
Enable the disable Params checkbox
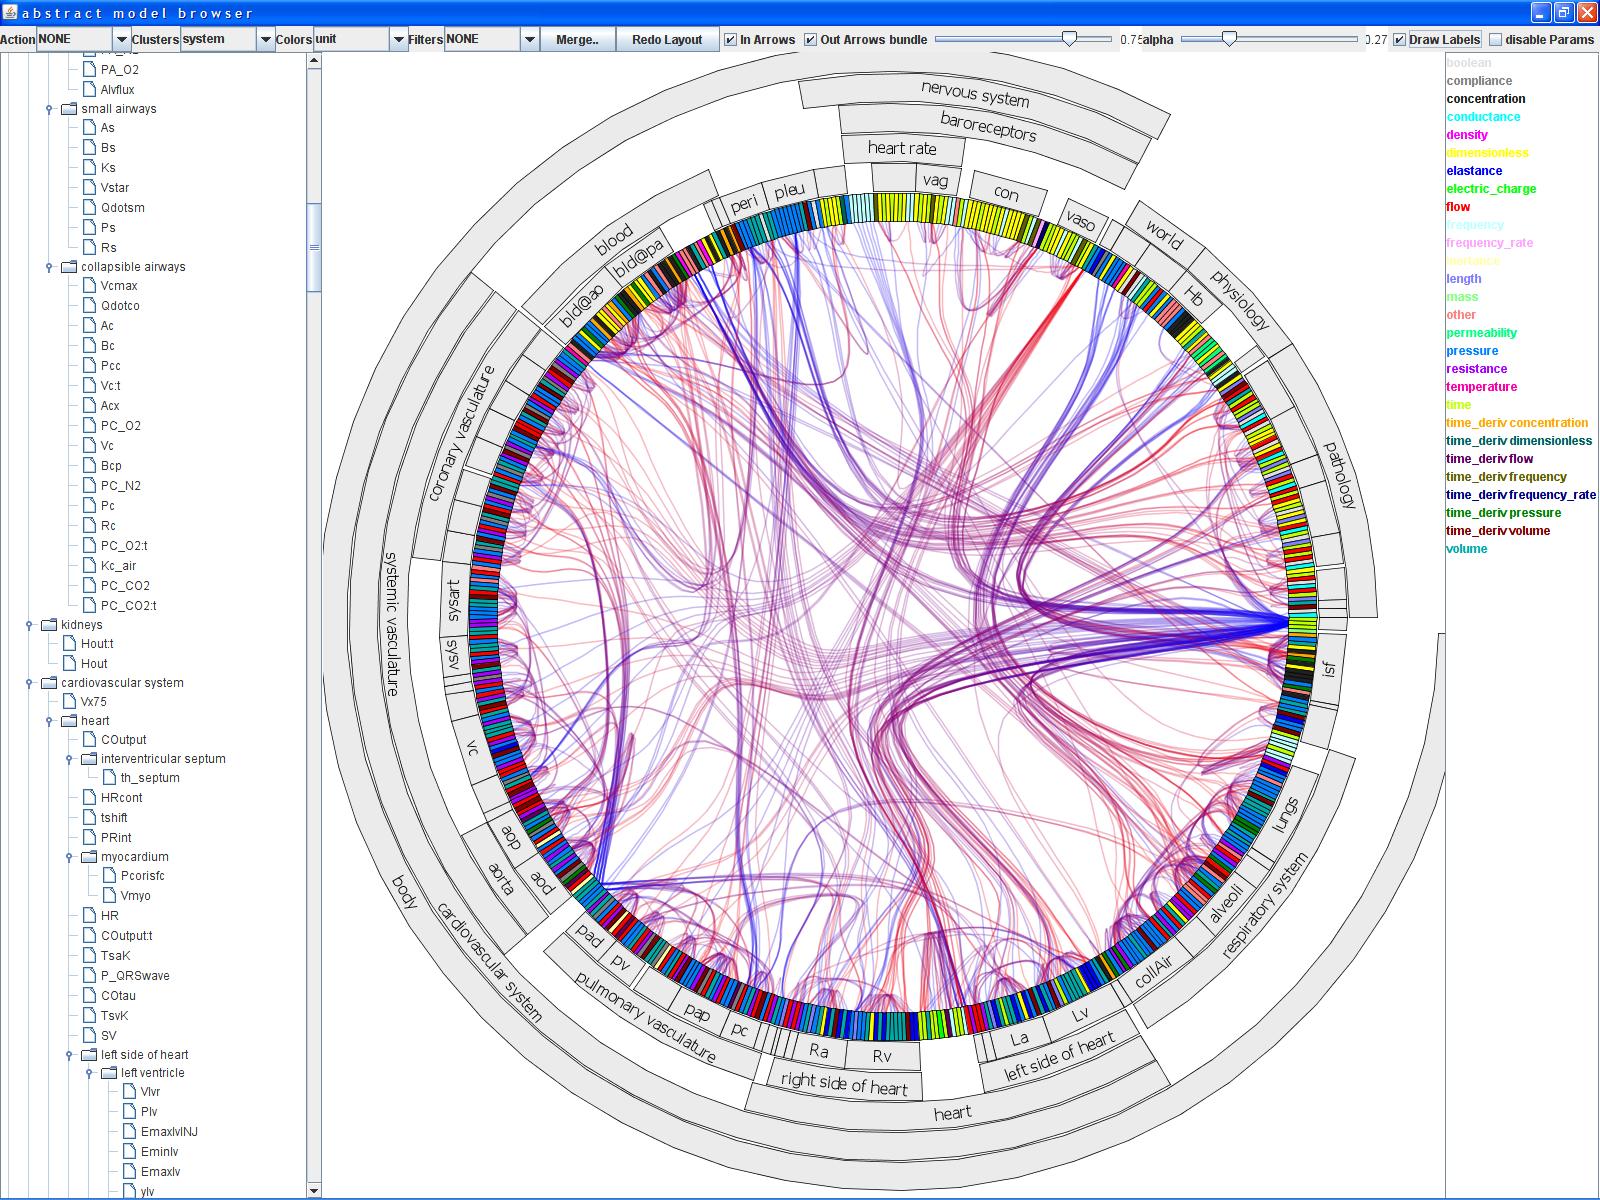coord(1495,40)
